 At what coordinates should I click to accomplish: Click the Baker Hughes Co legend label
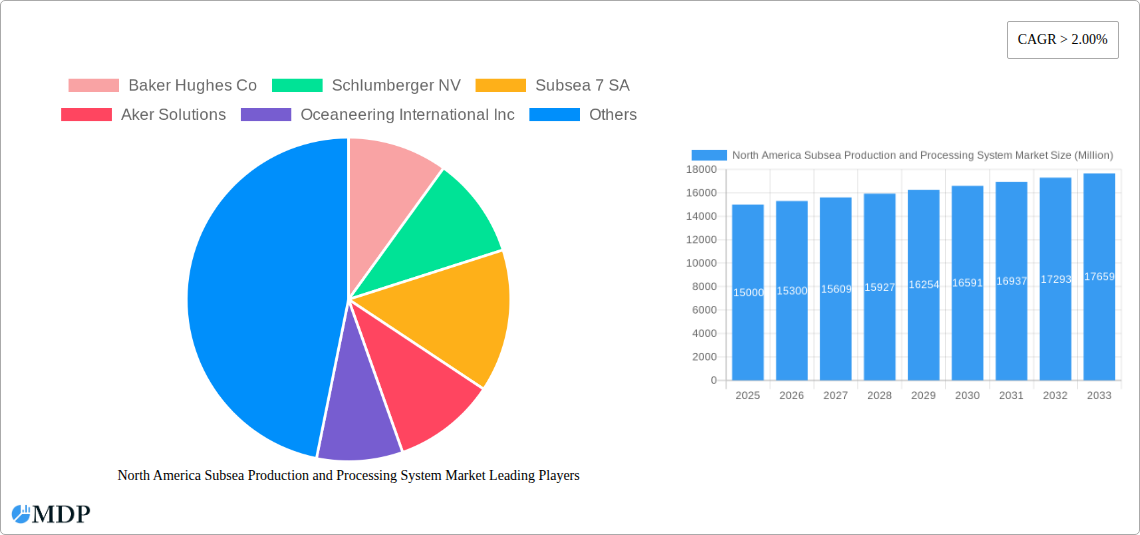pos(193,85)
